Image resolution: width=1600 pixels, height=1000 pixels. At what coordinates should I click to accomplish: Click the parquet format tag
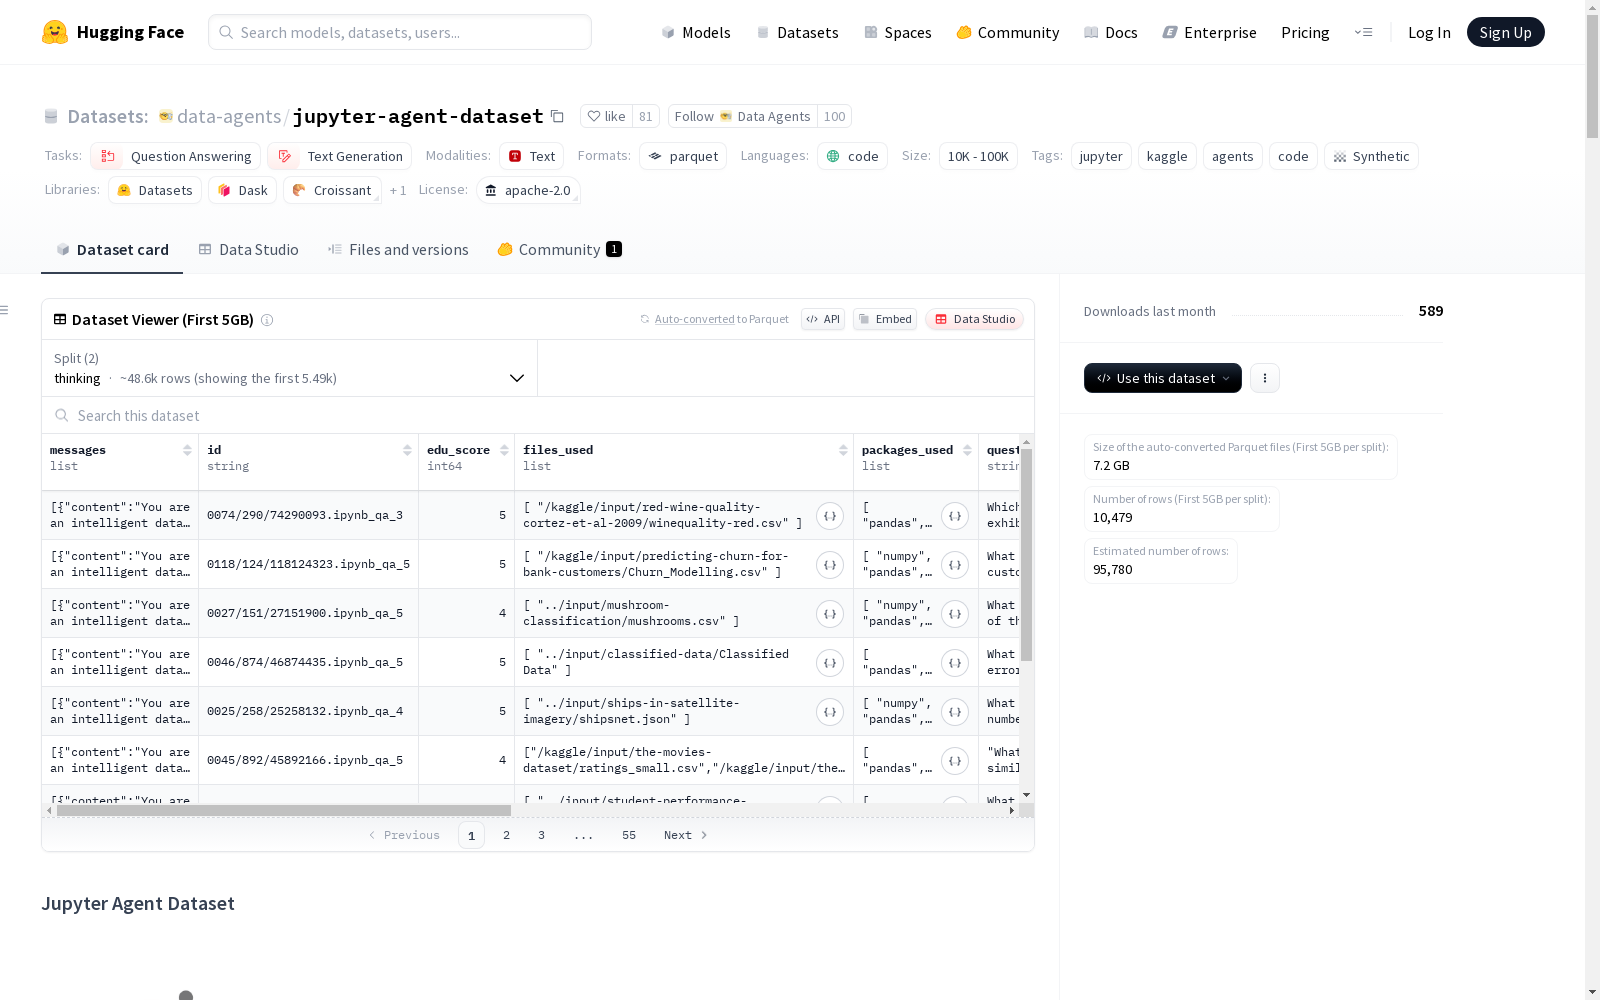pyautogui.click(x=684, y=157)
